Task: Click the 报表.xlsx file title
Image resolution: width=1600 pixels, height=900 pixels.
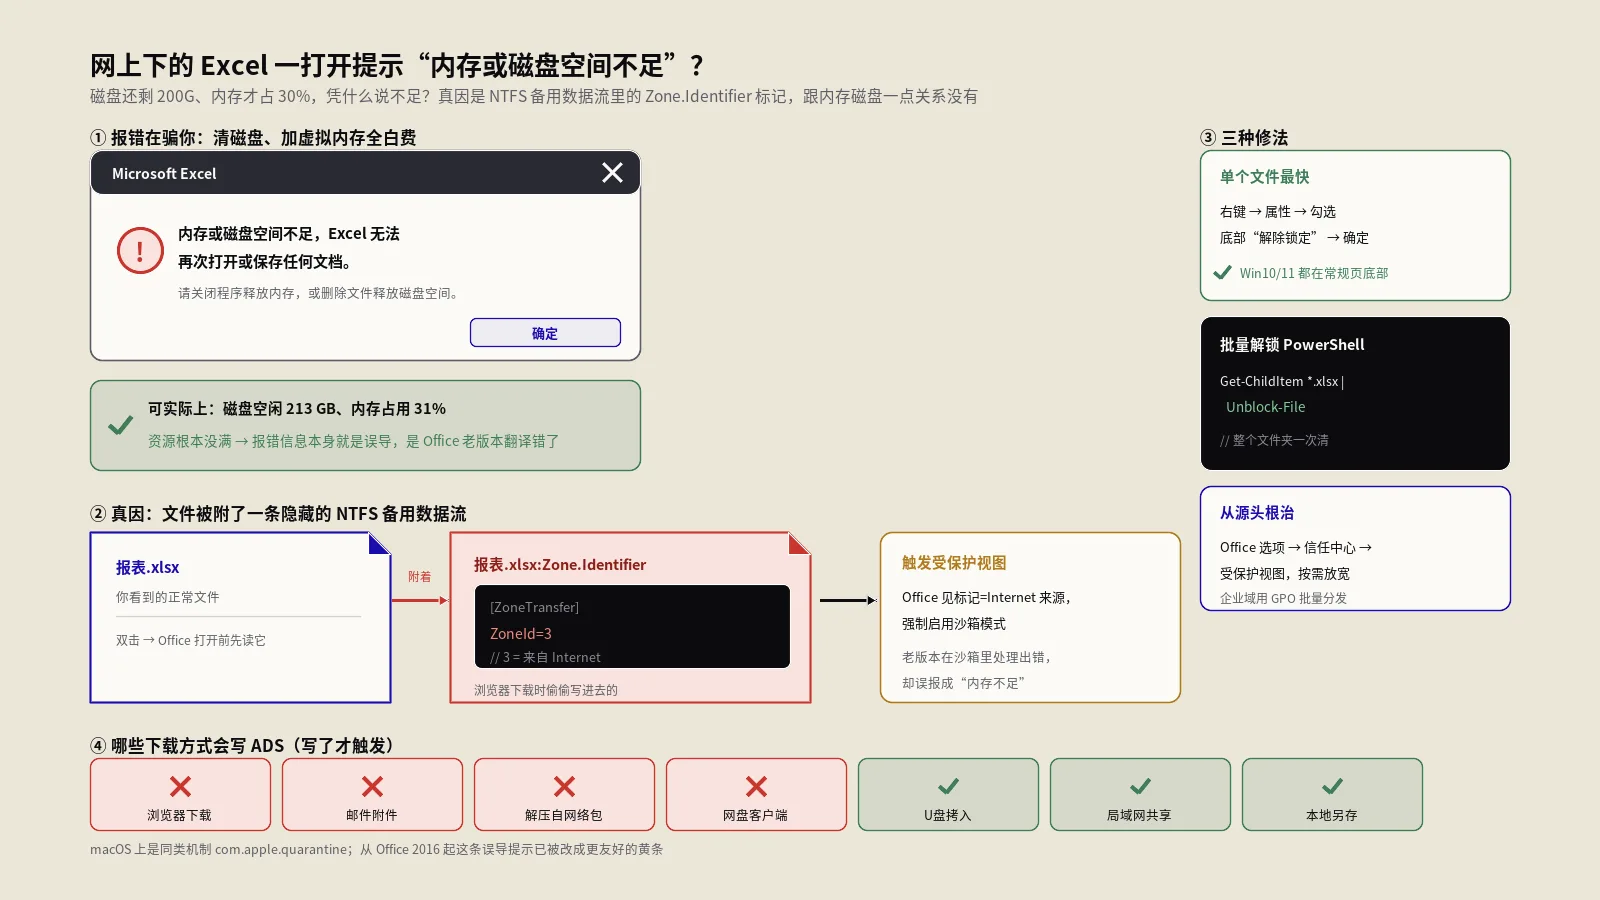Action: click(148, 567)
